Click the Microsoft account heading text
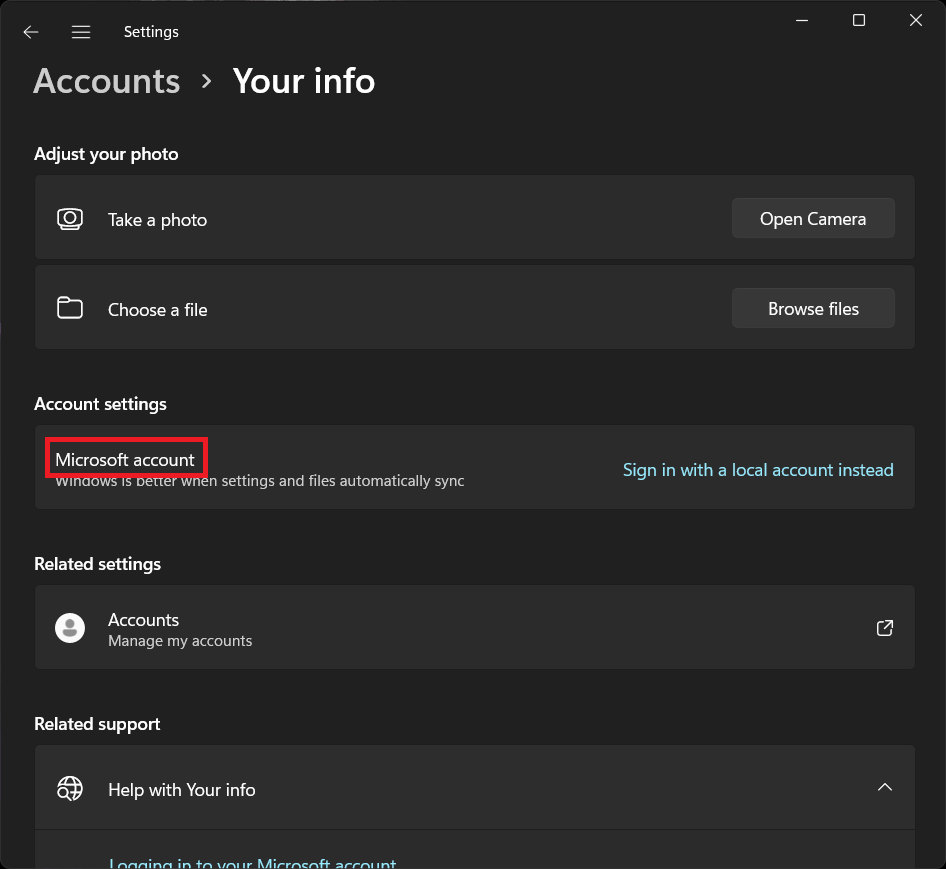 coord(125,460)
